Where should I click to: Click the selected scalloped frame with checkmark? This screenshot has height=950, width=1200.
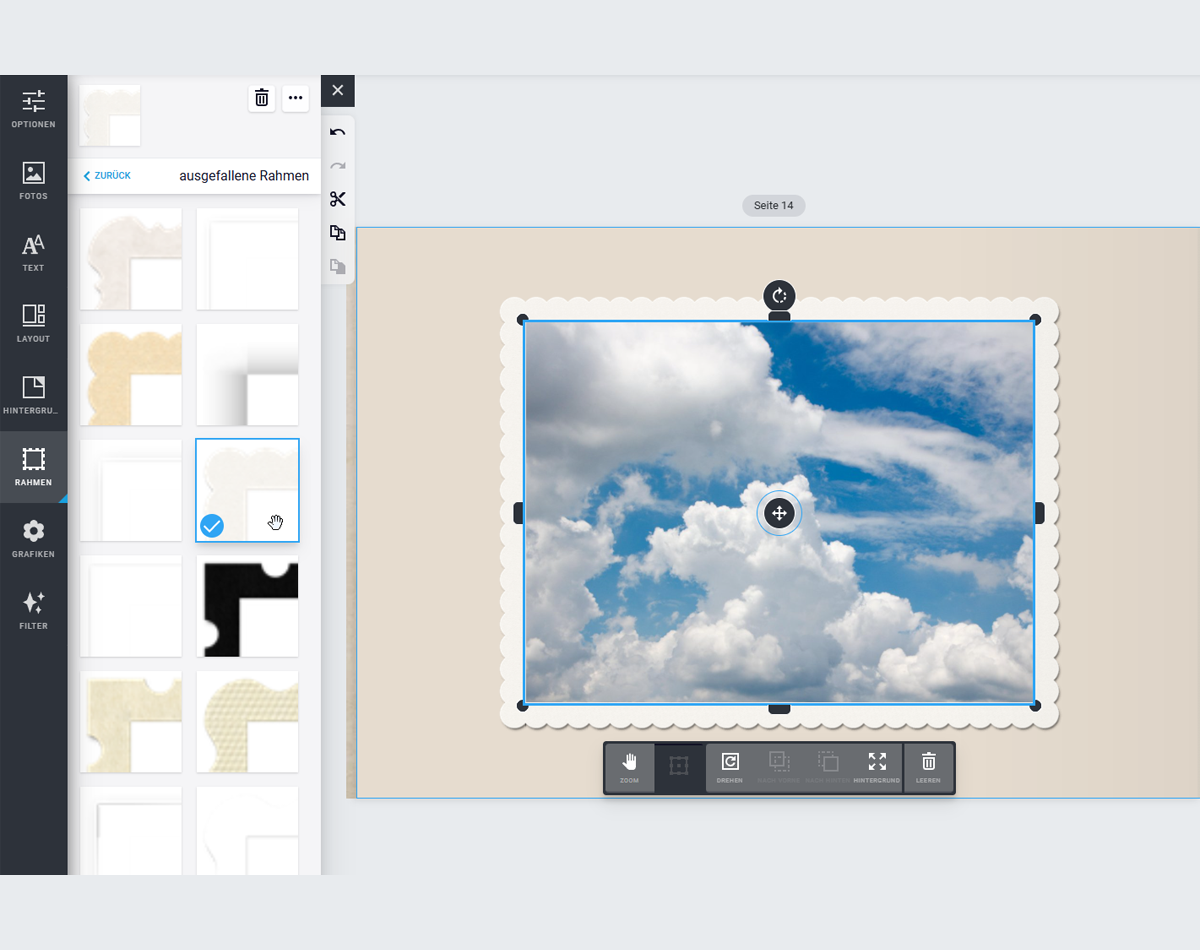point(247,491)
